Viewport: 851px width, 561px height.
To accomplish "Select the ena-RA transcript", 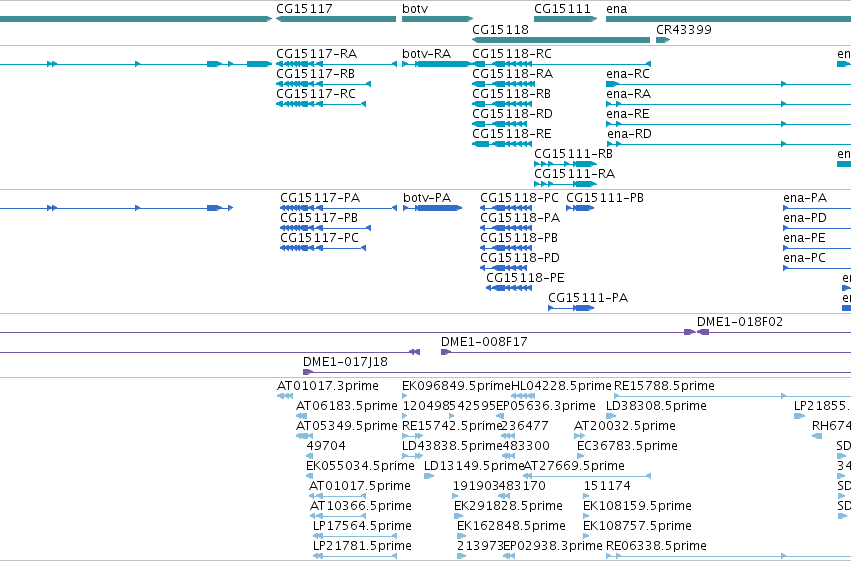I will (x=728, y=104).
